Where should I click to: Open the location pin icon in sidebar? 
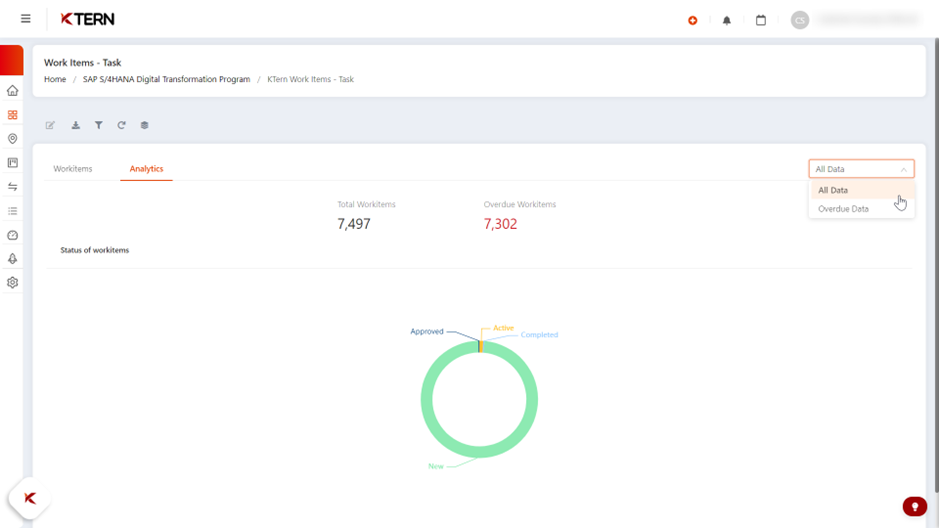pyautogui.click(x=13, y=138)
